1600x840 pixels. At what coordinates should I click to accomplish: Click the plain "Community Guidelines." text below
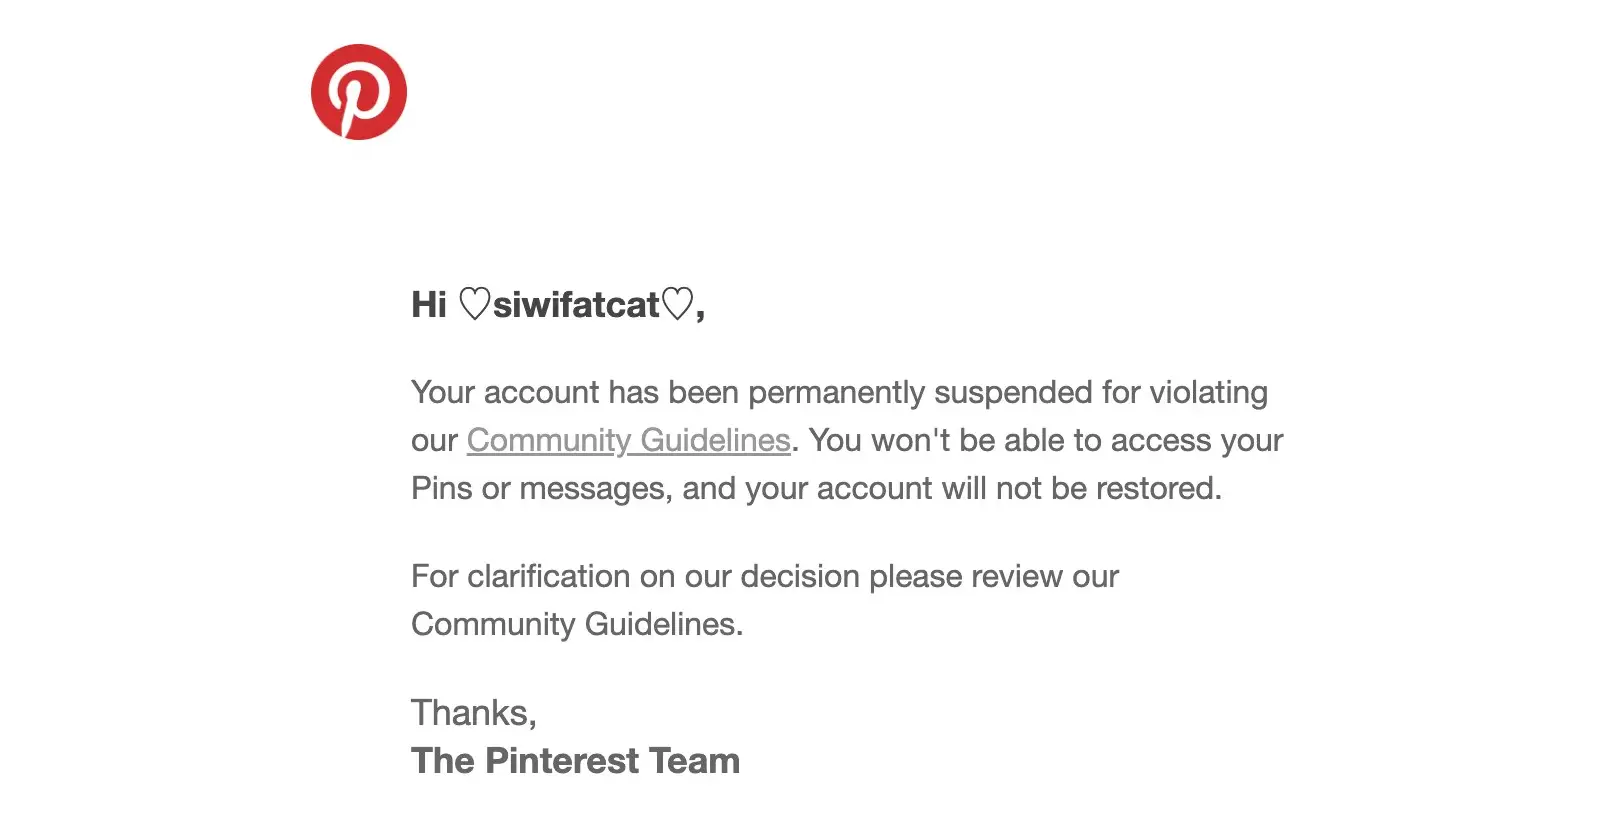point(577,625)
